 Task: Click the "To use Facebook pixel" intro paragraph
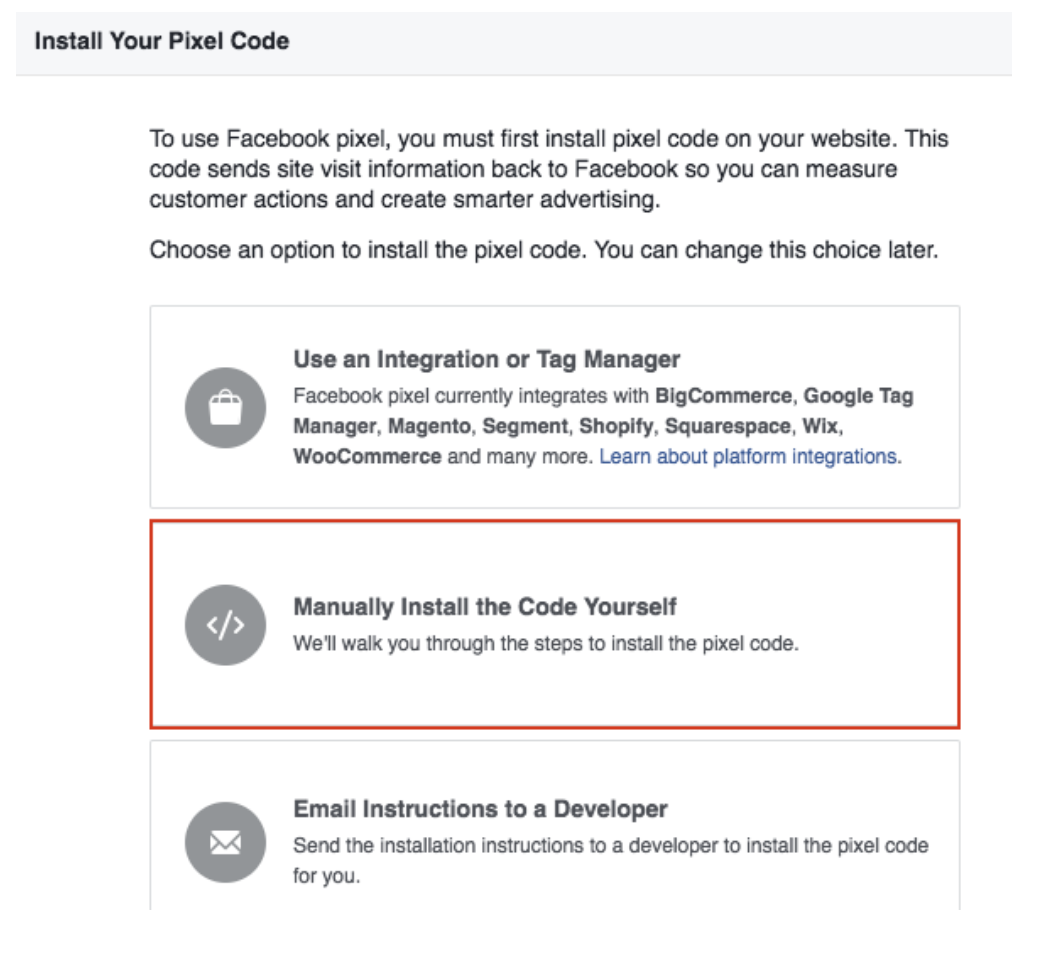(x=548, y=169)
